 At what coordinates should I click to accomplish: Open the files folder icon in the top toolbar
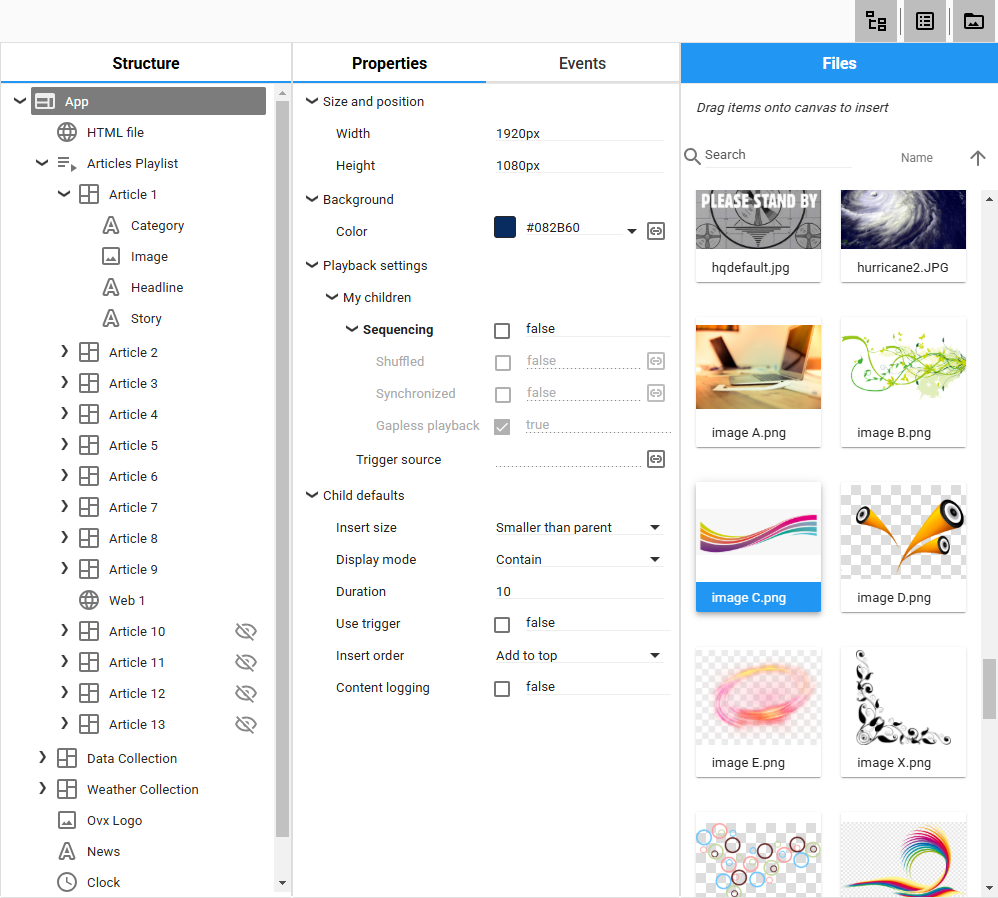(974, 21)
